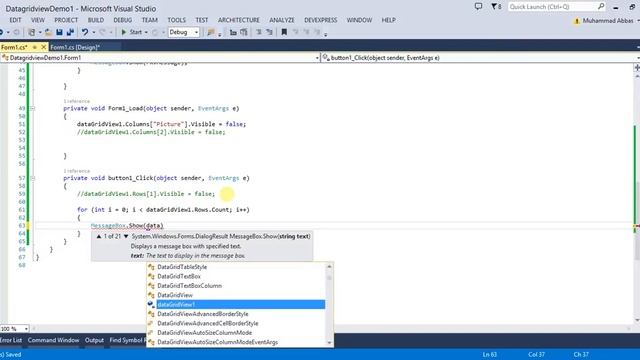The width and height of the screenshot is (640, 360).
Task: Open the TOOLS menu
Action: point(176,20)
